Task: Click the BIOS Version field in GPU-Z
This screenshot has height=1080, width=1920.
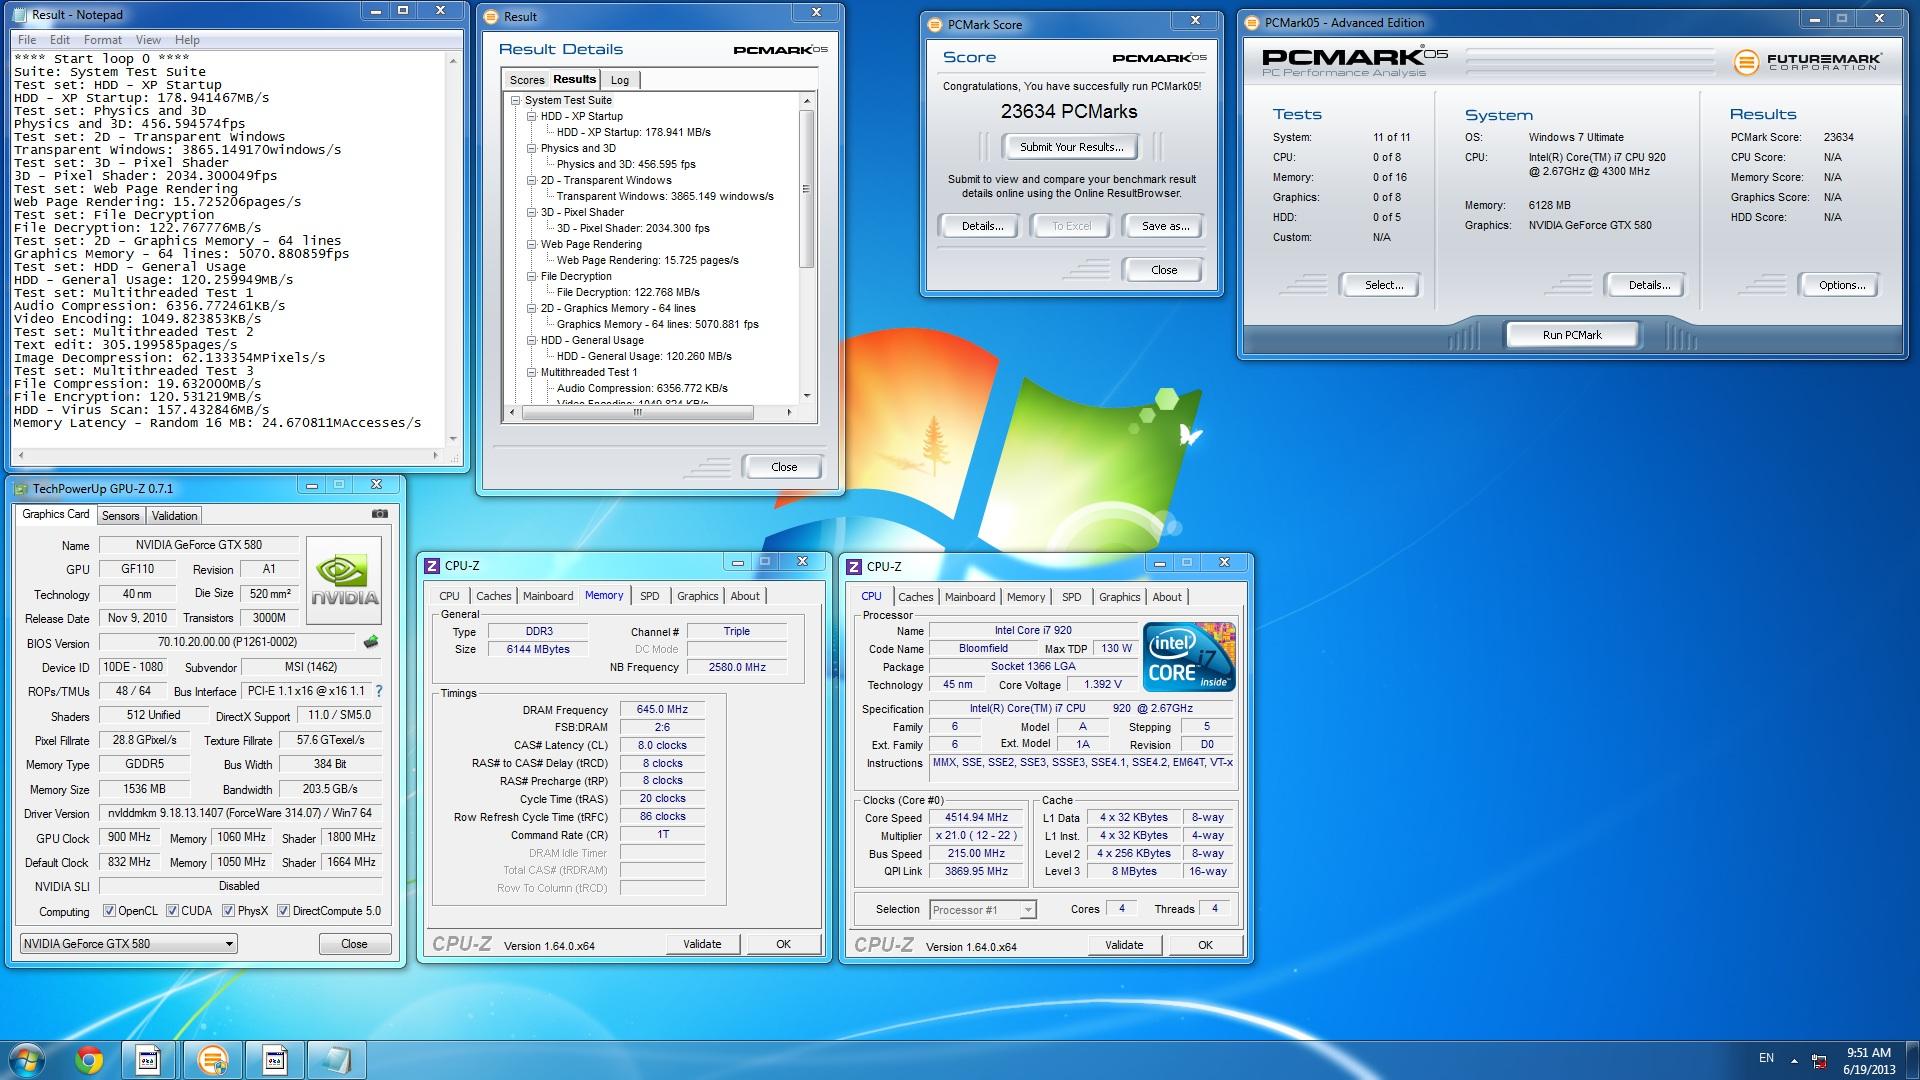Action: (227, 642)
